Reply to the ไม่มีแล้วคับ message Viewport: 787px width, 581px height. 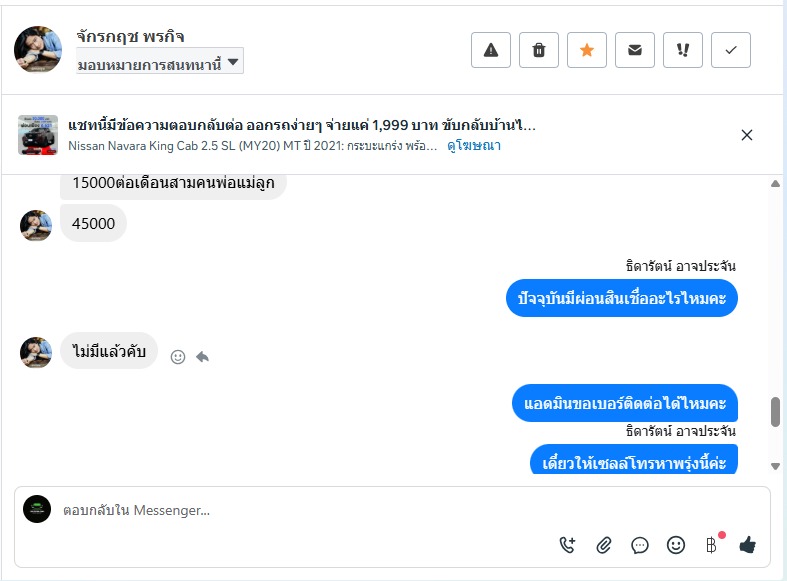tap(202, 356)
